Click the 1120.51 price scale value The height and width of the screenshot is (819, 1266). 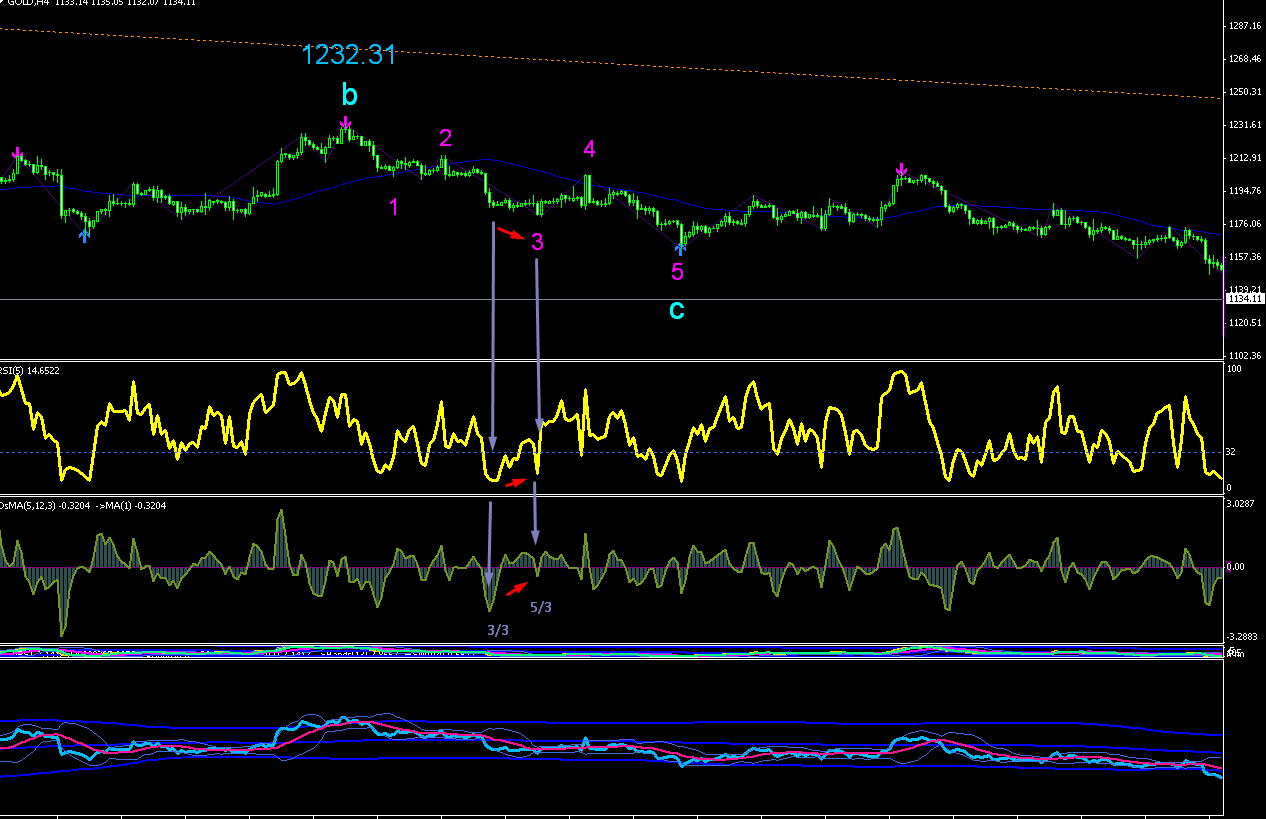(x=1245, y=322)
